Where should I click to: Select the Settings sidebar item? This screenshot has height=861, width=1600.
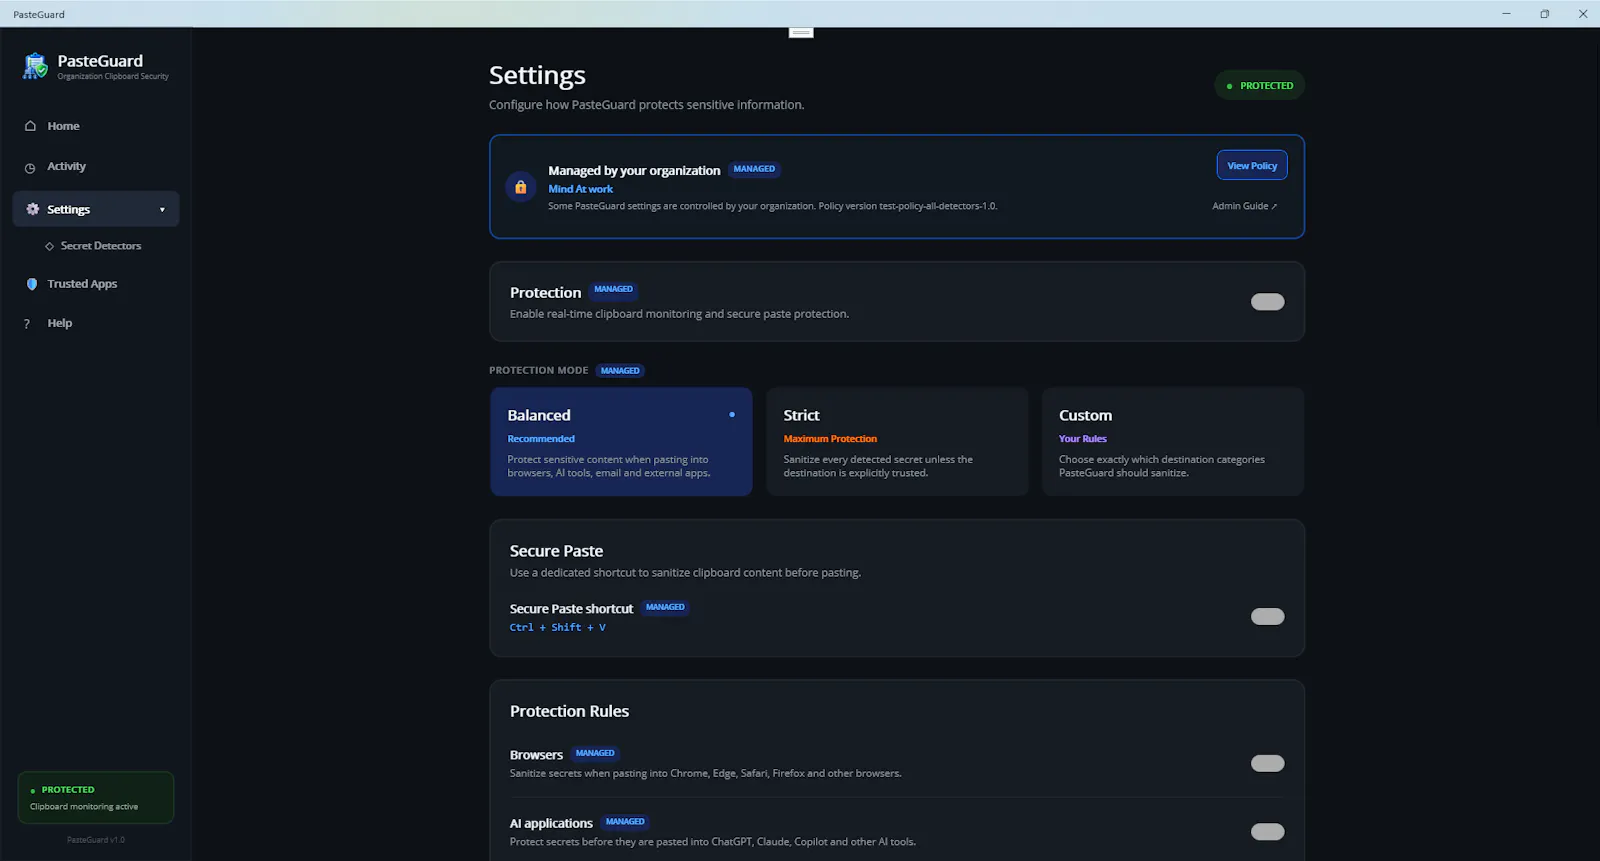(x=96, y=209)
